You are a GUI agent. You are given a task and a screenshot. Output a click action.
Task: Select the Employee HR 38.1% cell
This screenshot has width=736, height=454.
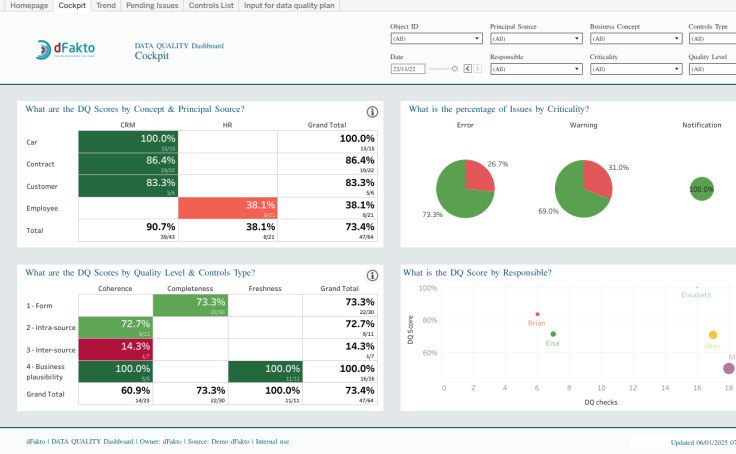click(x=228, y=208)
